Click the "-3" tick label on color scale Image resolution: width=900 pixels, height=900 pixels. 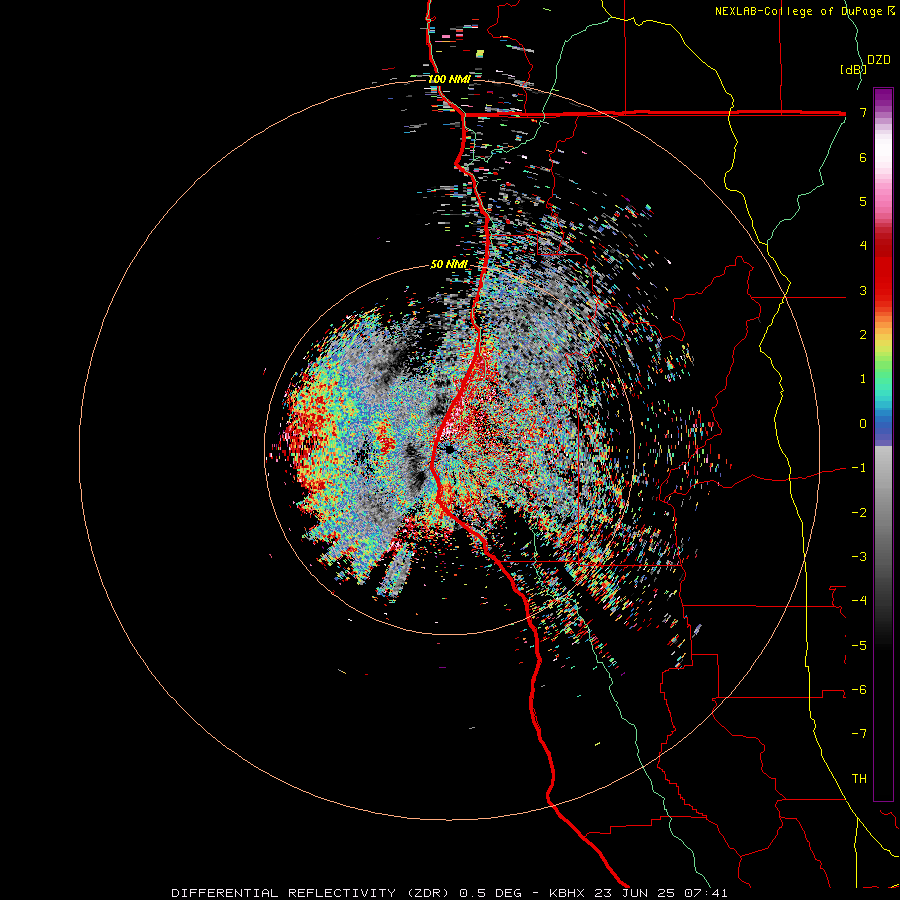pos(859,557)
